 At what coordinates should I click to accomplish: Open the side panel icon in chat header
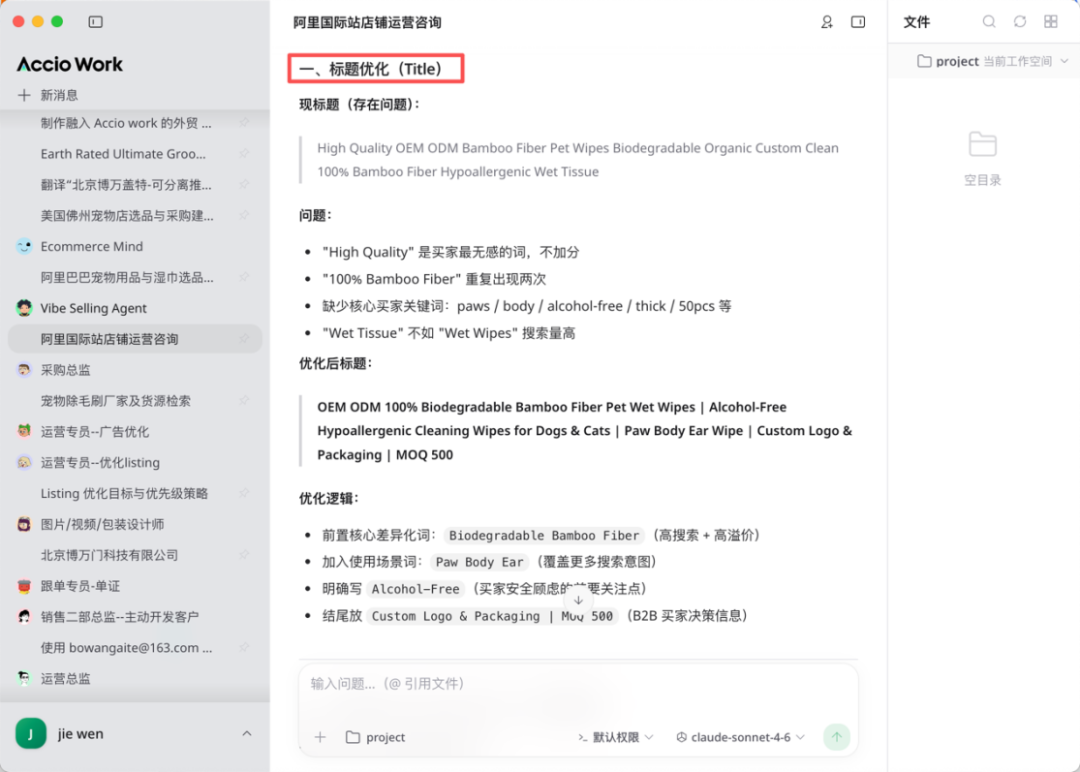click(x=858, y=21)
